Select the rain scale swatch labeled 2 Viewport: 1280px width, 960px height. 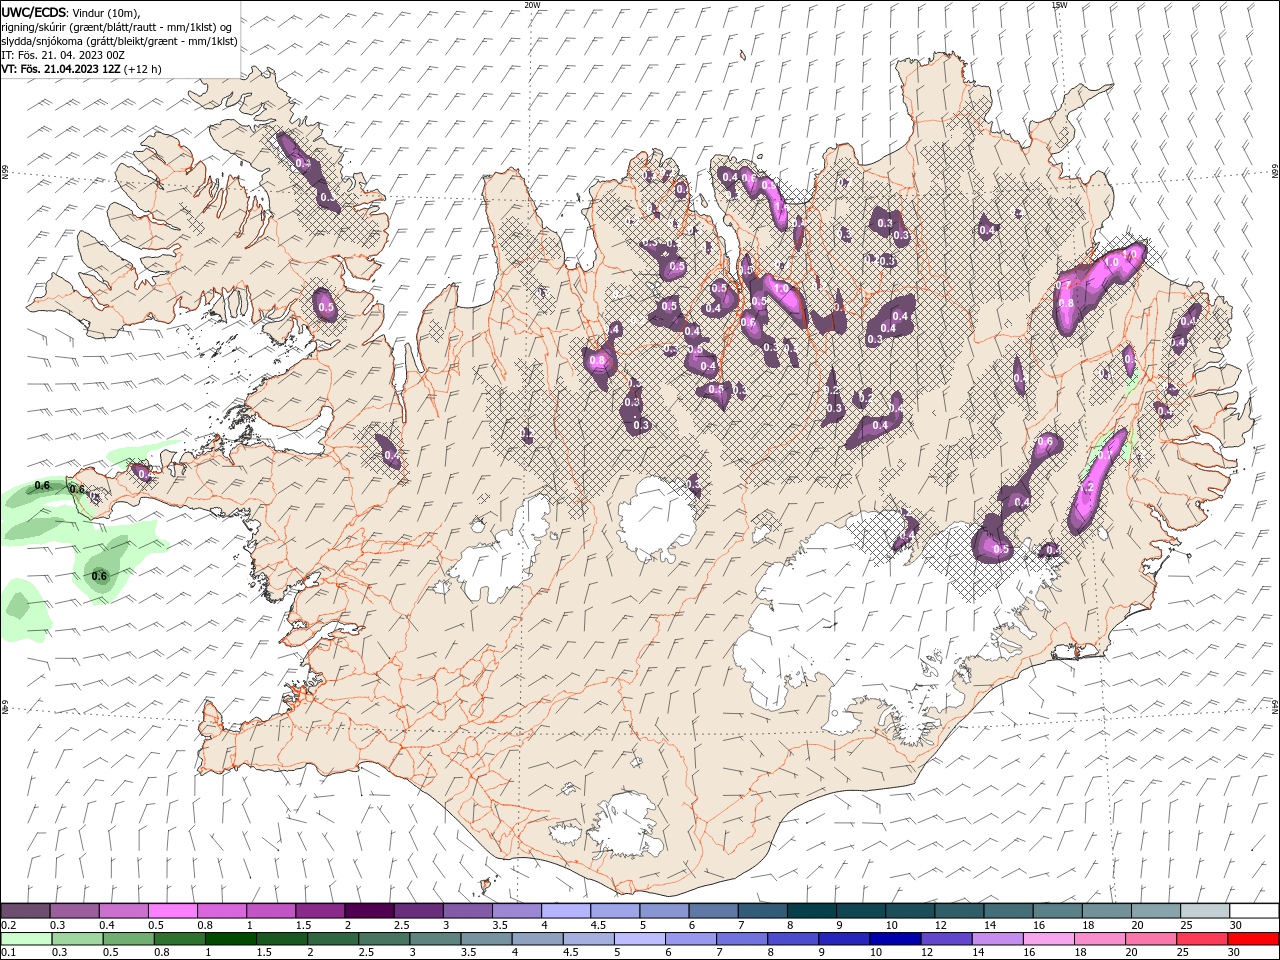333,939
